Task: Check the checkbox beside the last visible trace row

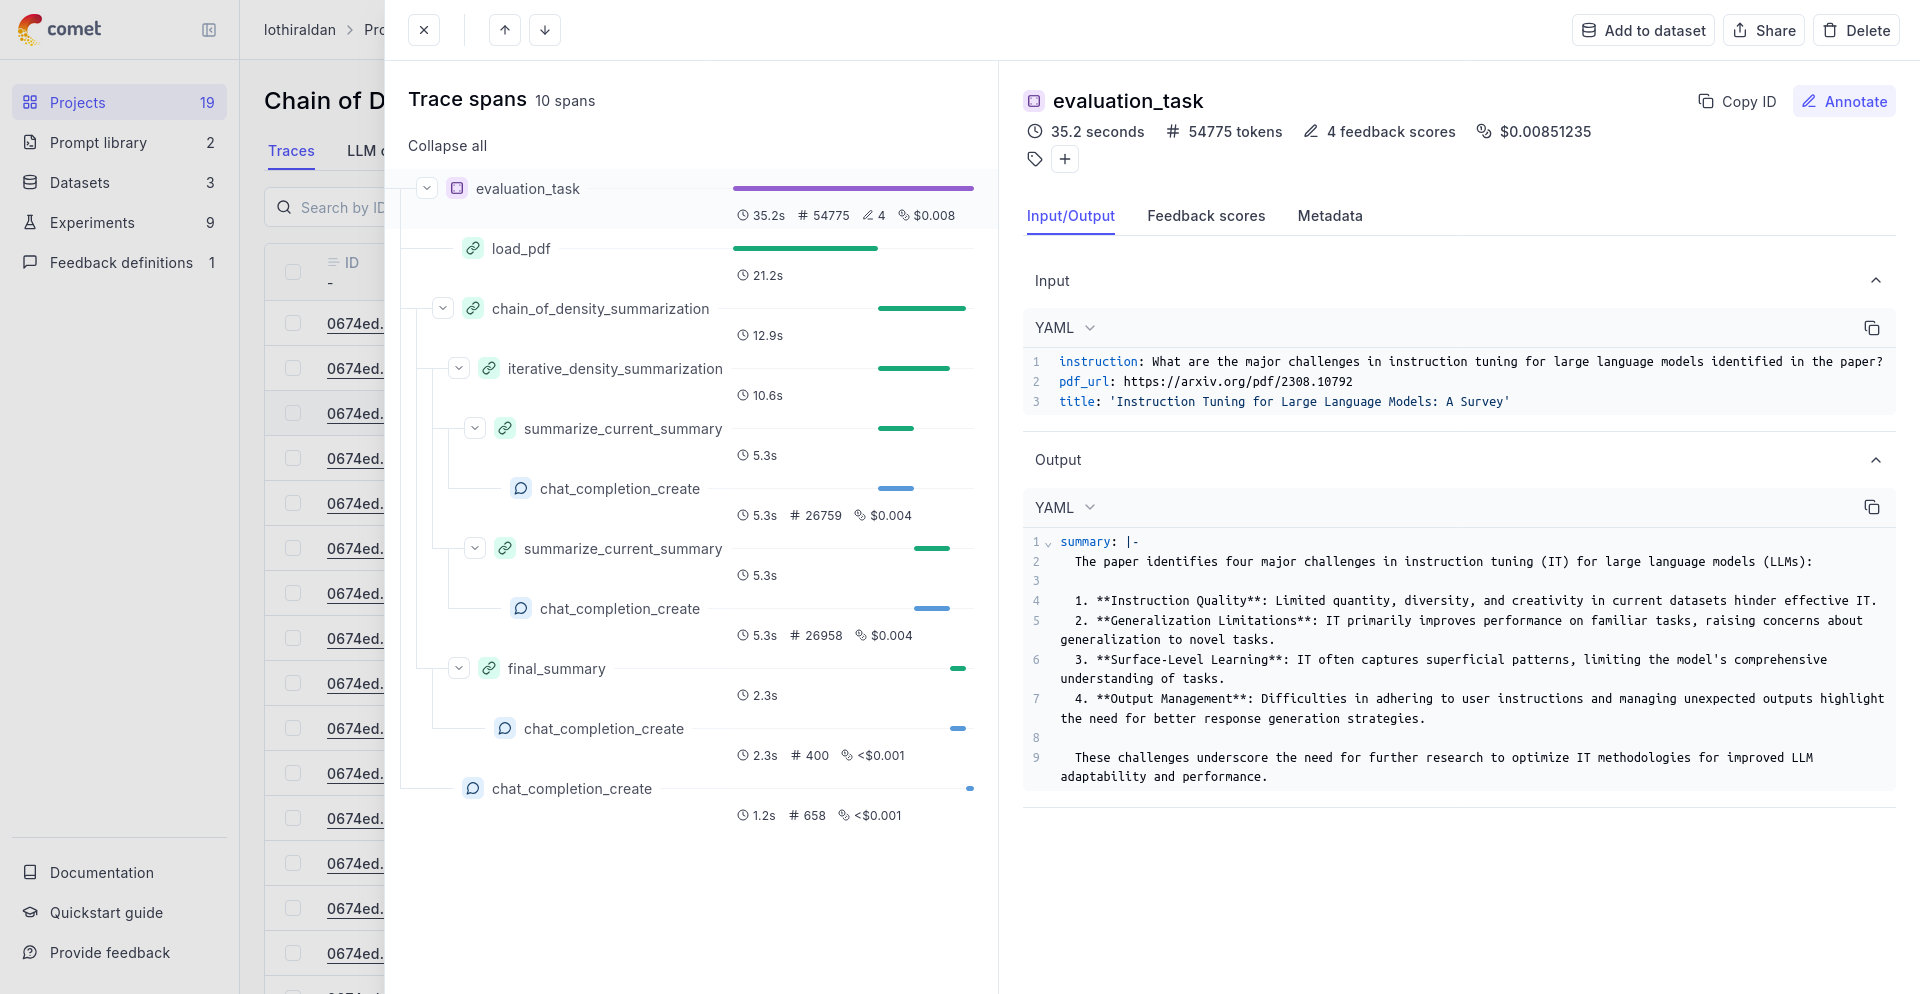Action: click(x=293, y=953)
